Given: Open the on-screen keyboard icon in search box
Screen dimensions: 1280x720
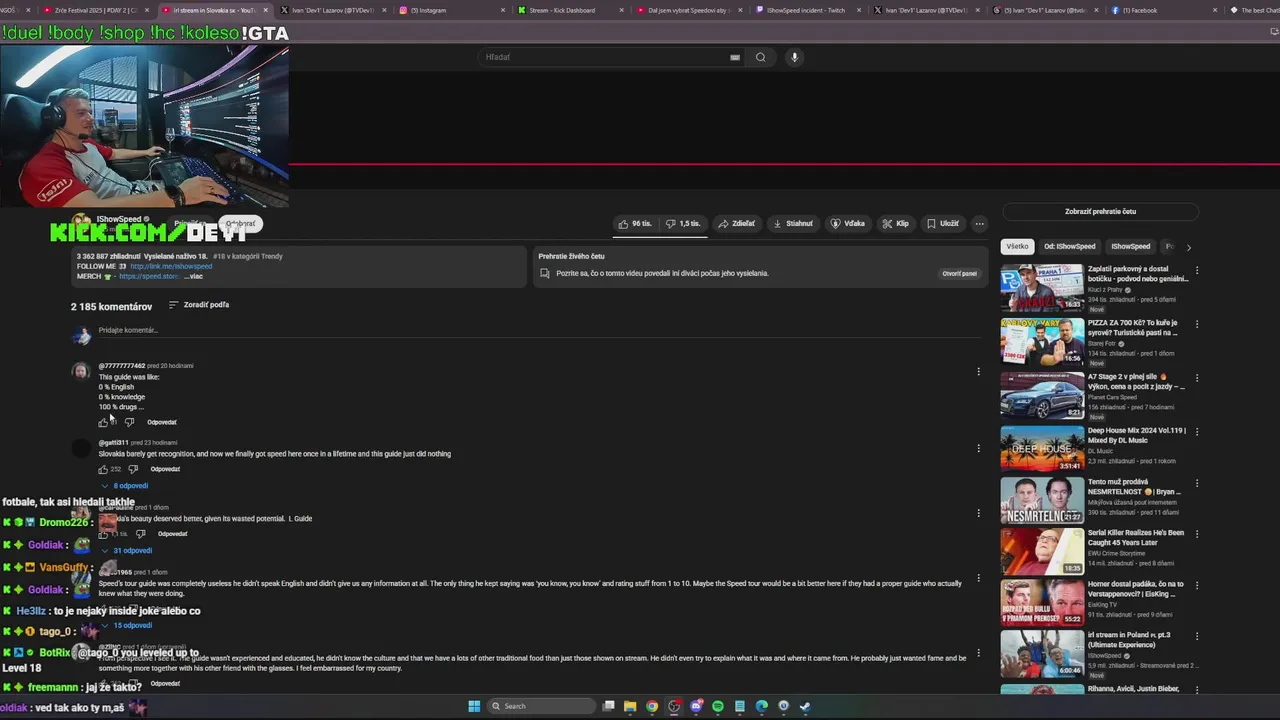Looking at the screenshot, I should [x=735, y=57].
